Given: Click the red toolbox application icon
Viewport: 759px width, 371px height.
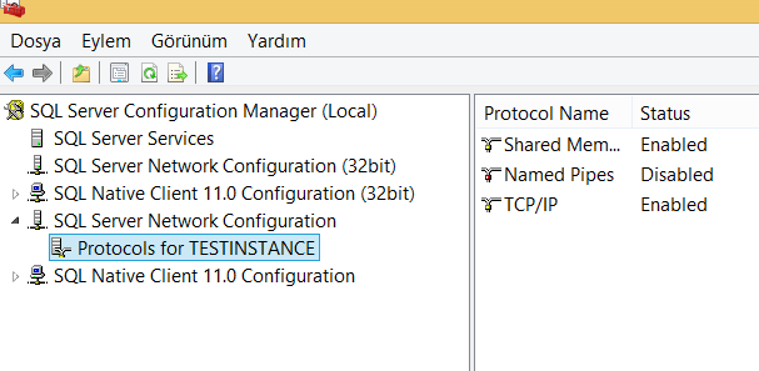Looking at the screenshot, I should tap(14, 9).
